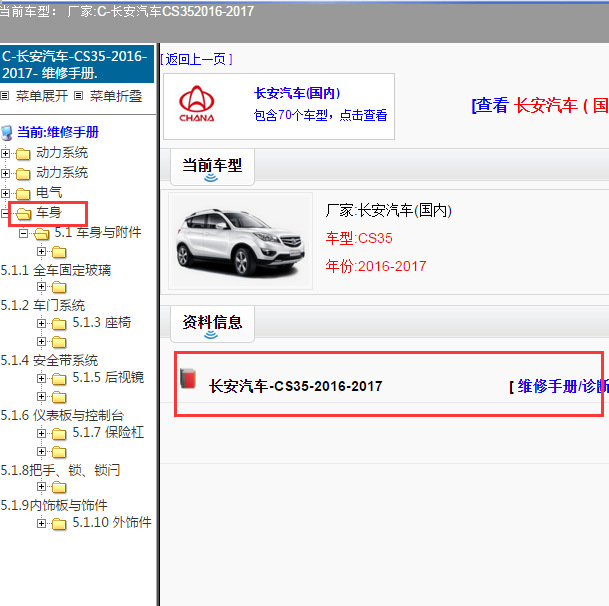Expand the 电气 tree node
Image resolution: width=609 pixels, height=606 pixels.
[x=5, y=193]
